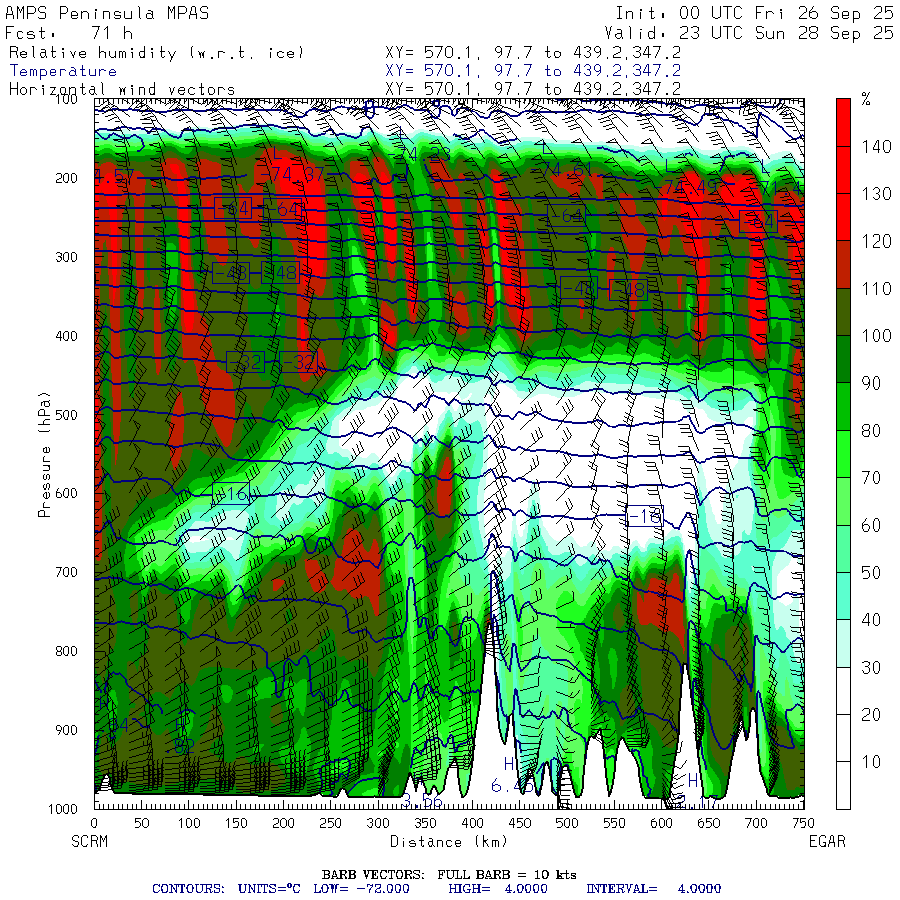This screenshot has height=900, width=900.
Task: Click 'BARB VECTORS: FULL BARB = 10 kts' text
Action: (449, 875)
